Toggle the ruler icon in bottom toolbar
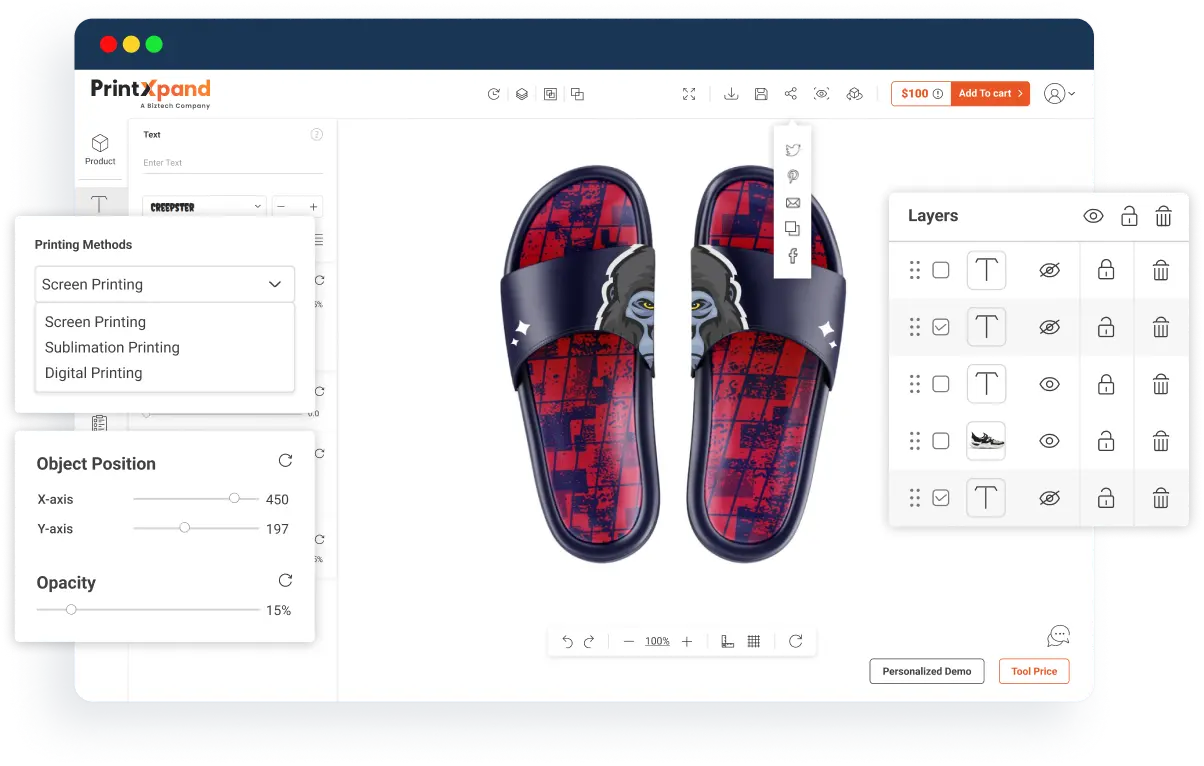The height and width of the screenshot is (766, 1204). tap(728, 642)
